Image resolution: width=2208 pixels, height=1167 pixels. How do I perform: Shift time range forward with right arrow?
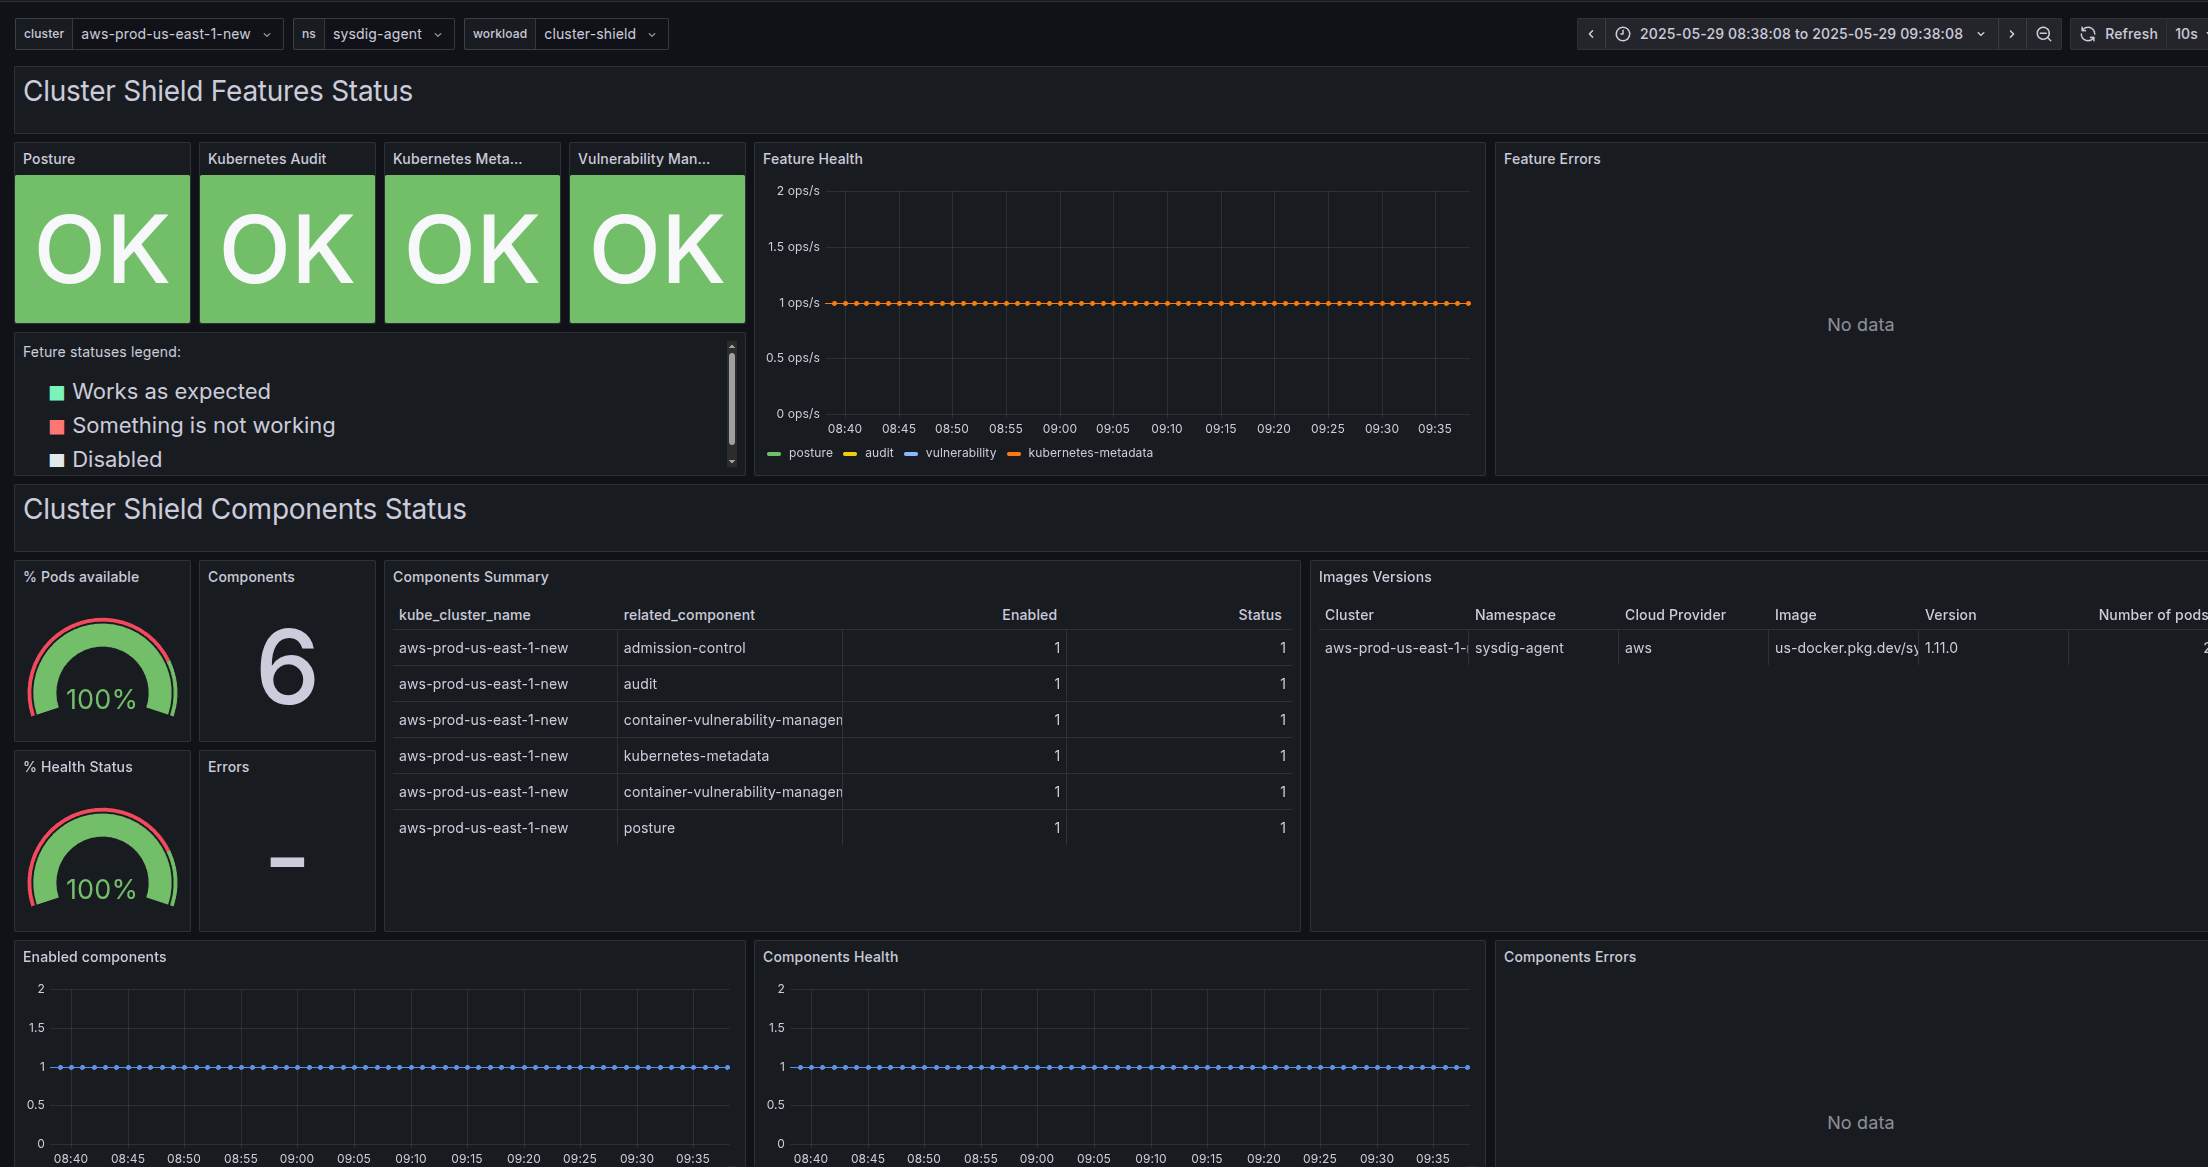pos(2012,34)
